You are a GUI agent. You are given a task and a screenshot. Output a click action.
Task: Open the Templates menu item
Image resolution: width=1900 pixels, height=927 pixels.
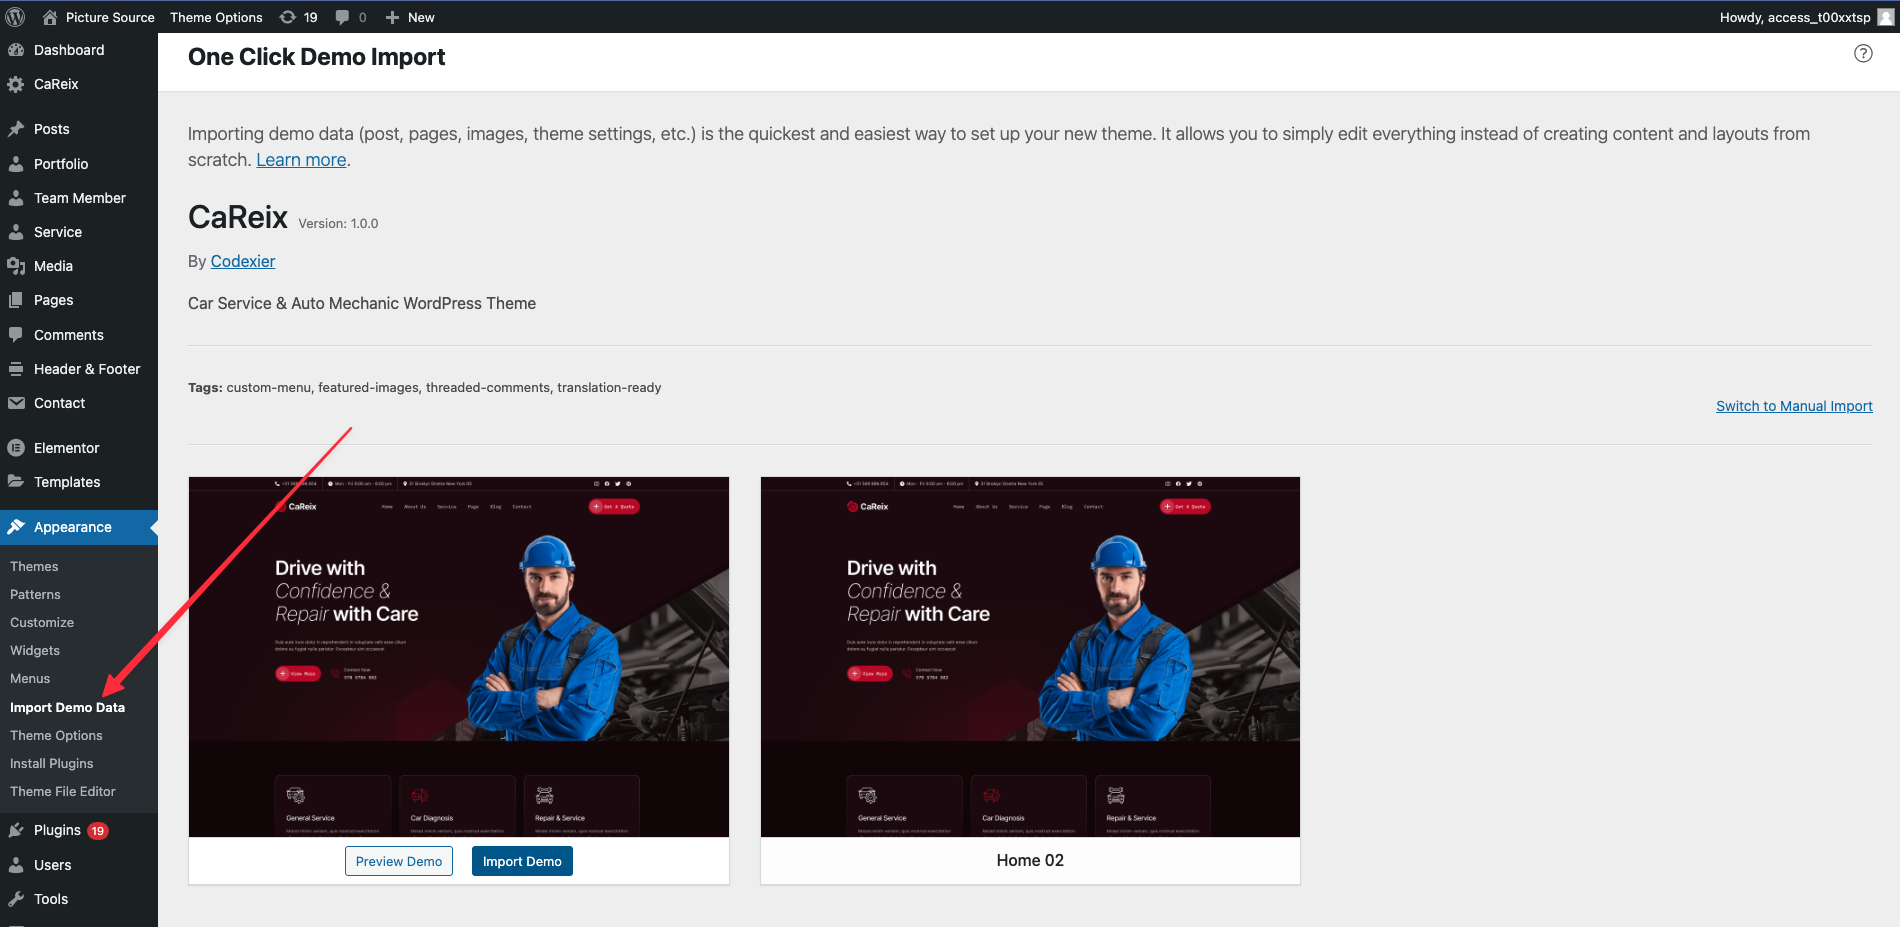coord(79,482)
